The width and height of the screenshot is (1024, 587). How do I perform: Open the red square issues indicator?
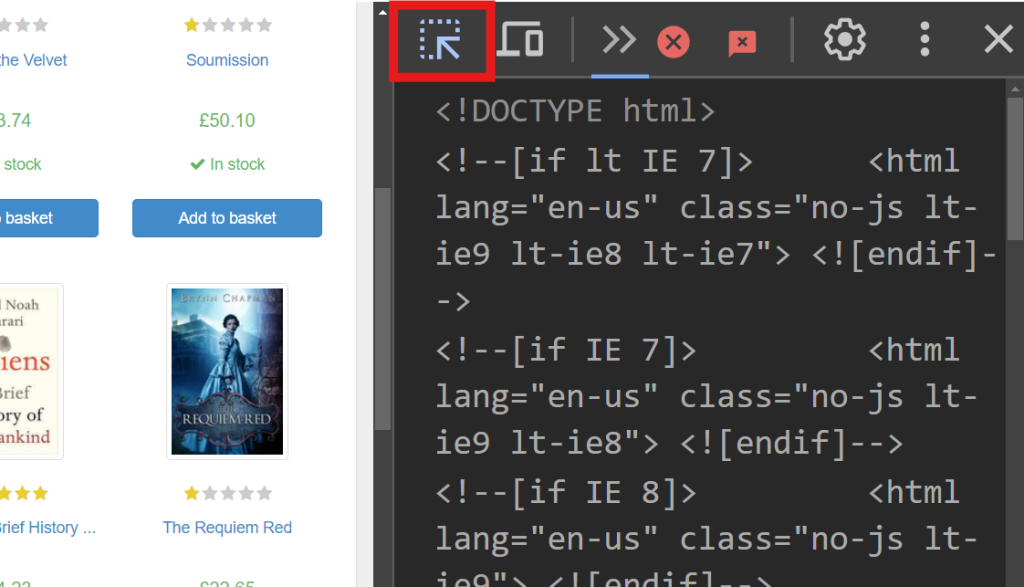(742, 42)
